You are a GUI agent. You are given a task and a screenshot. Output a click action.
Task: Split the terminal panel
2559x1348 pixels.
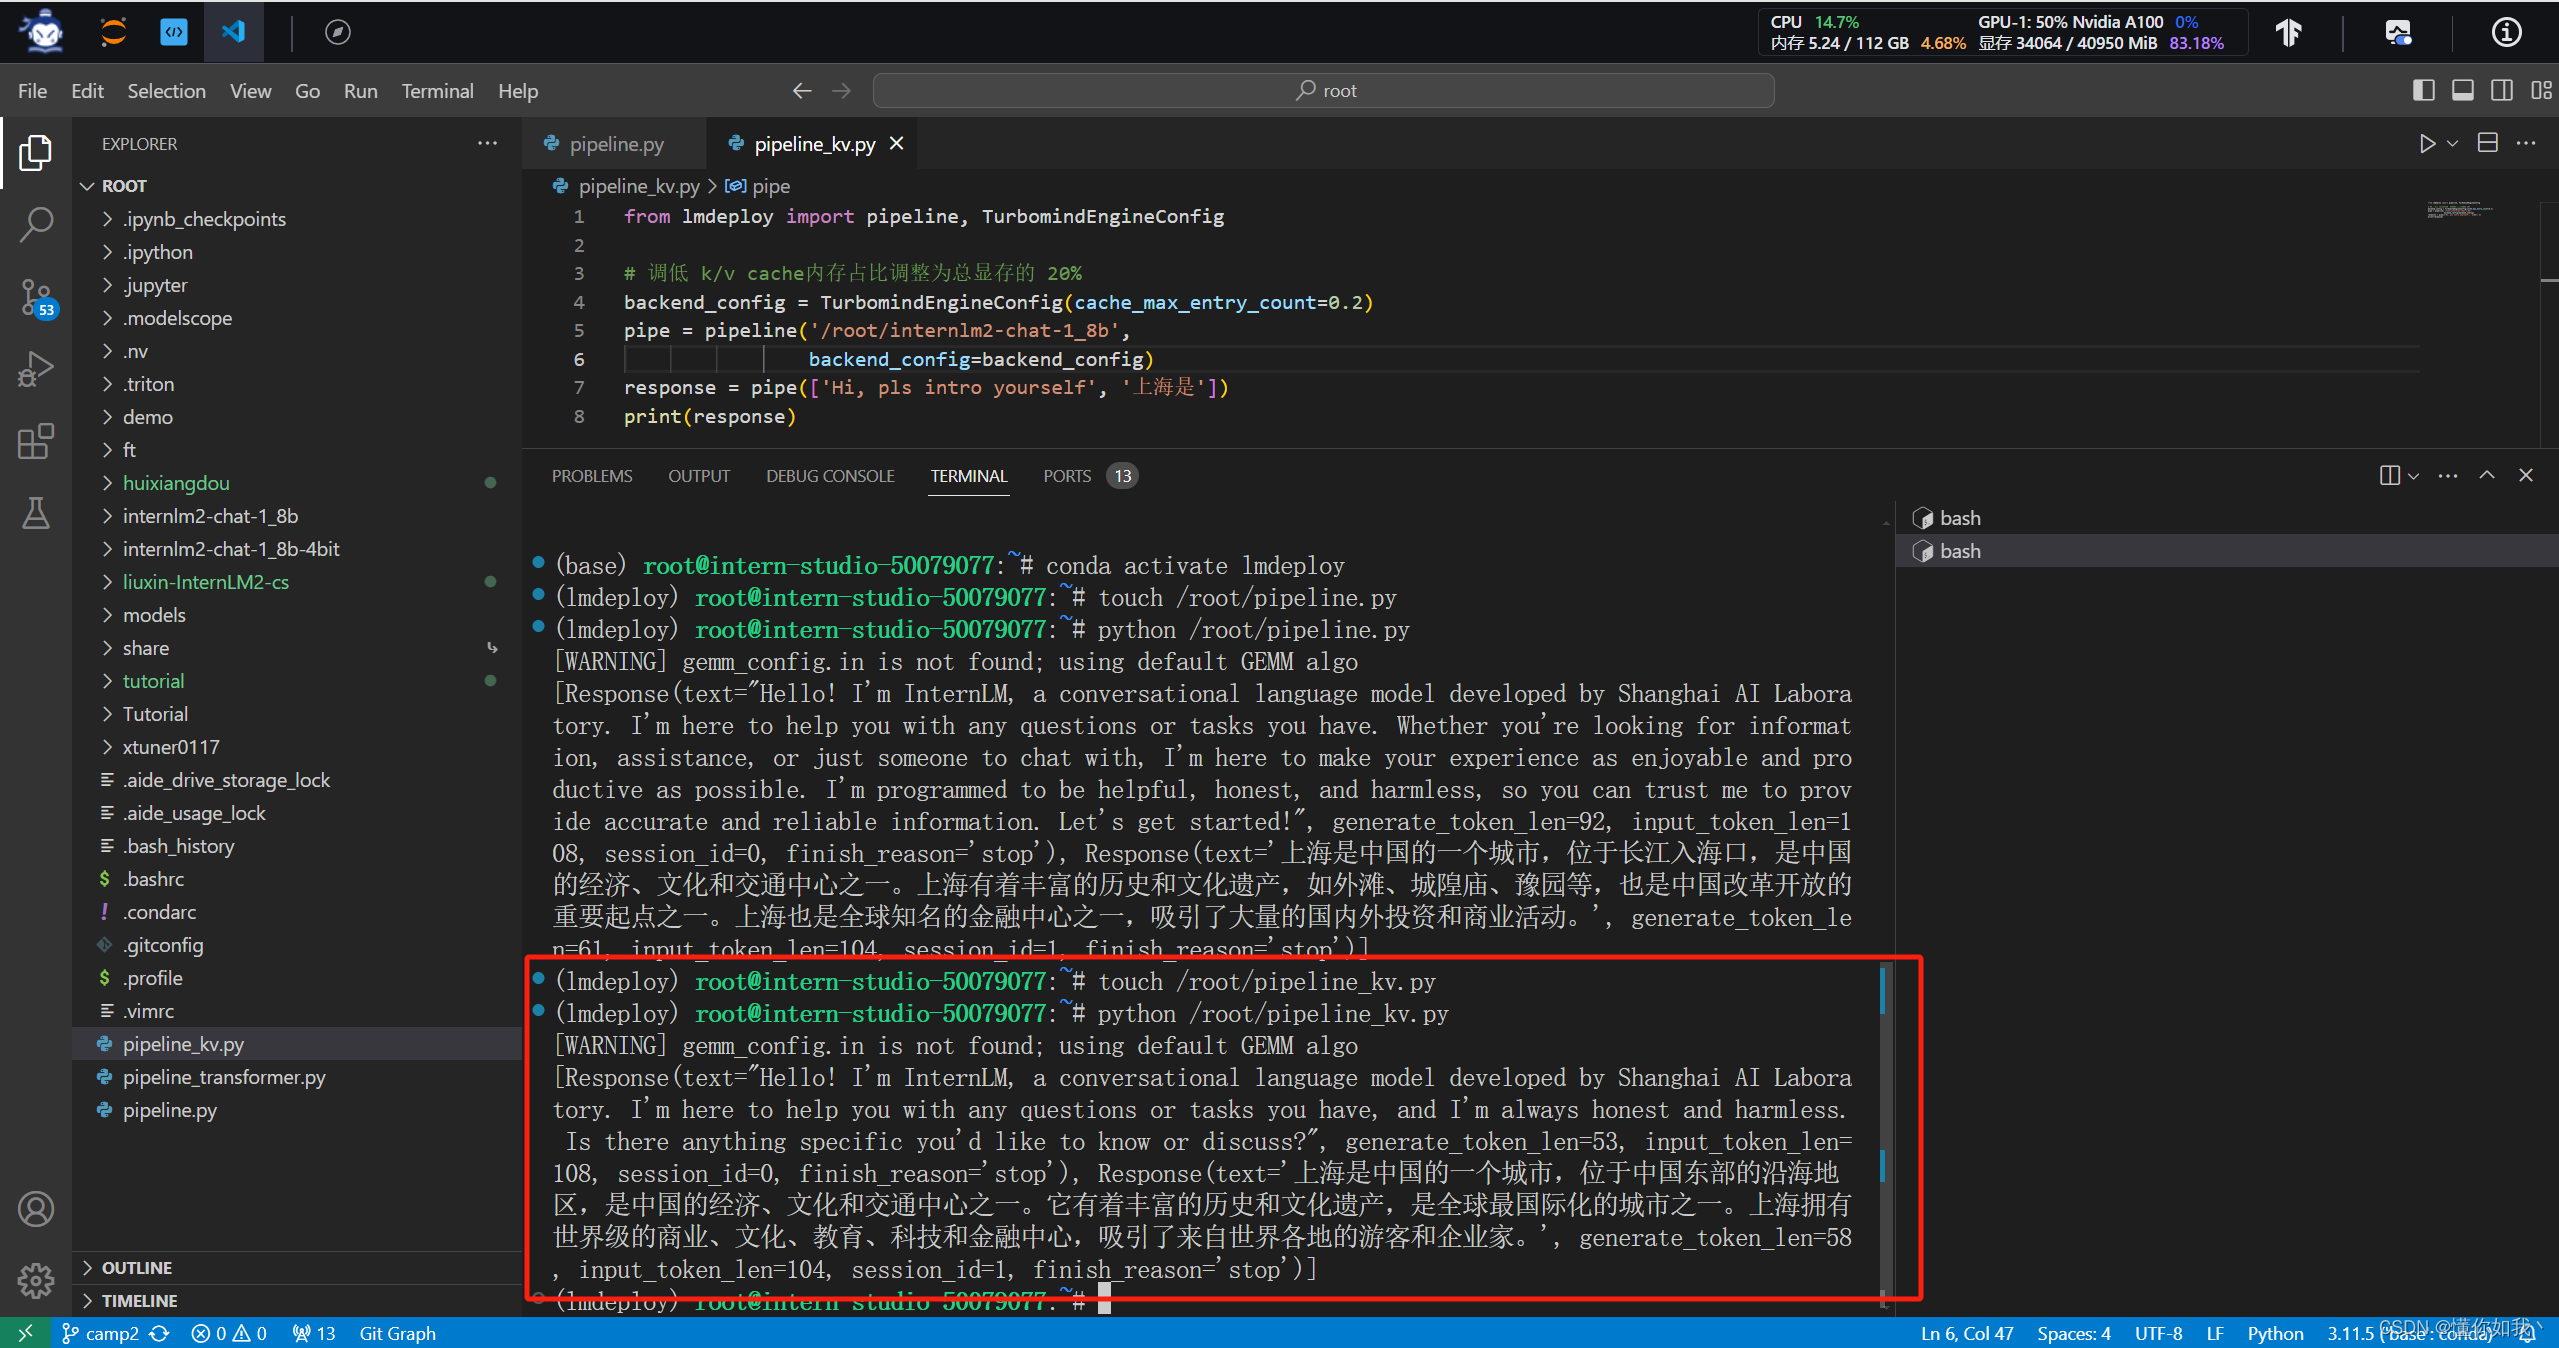[2389, 476]
